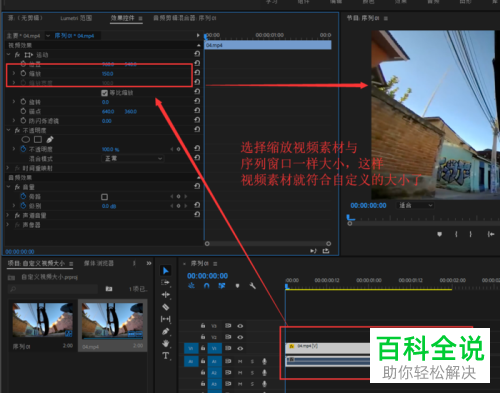Select the Slip tool
Image resolution: width=500 pixels, height=393 pixels.
[x=165, y=319]
